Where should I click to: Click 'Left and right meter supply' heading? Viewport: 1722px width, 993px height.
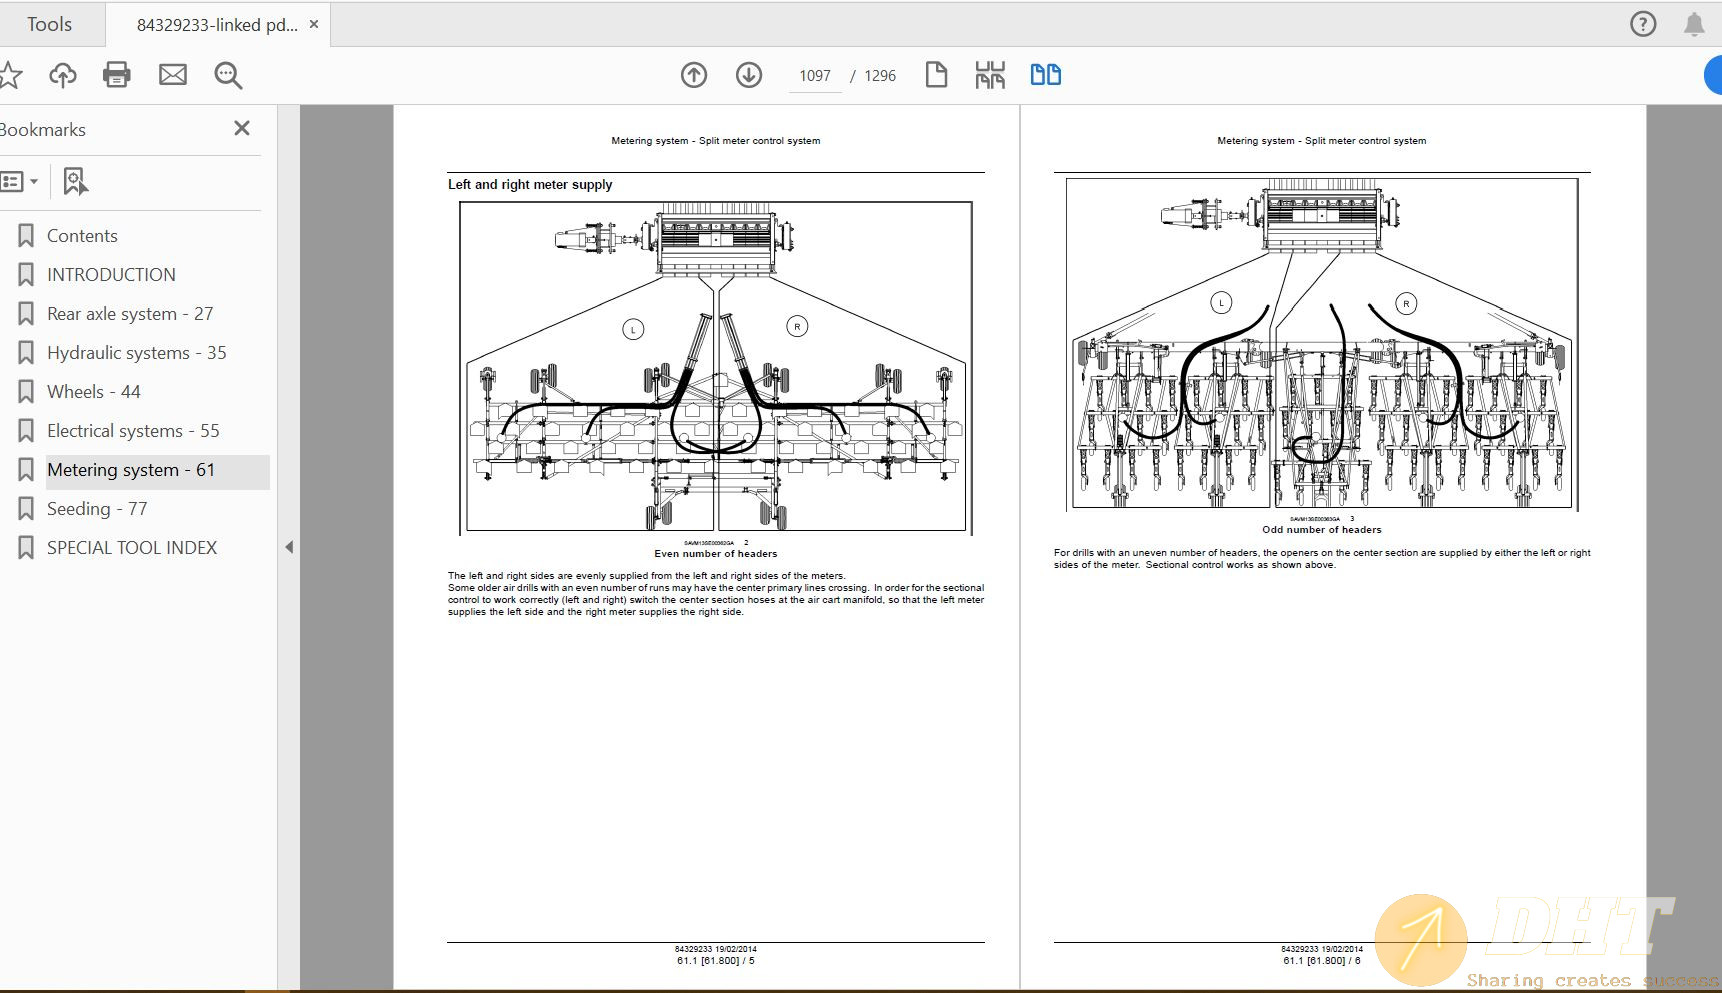530,185
